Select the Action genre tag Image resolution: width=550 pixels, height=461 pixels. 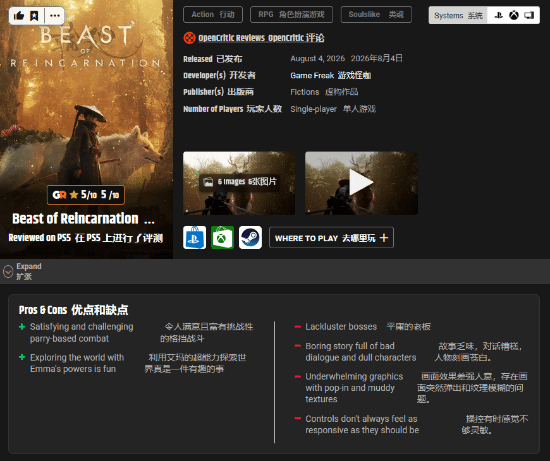click(x=213, y=15)
